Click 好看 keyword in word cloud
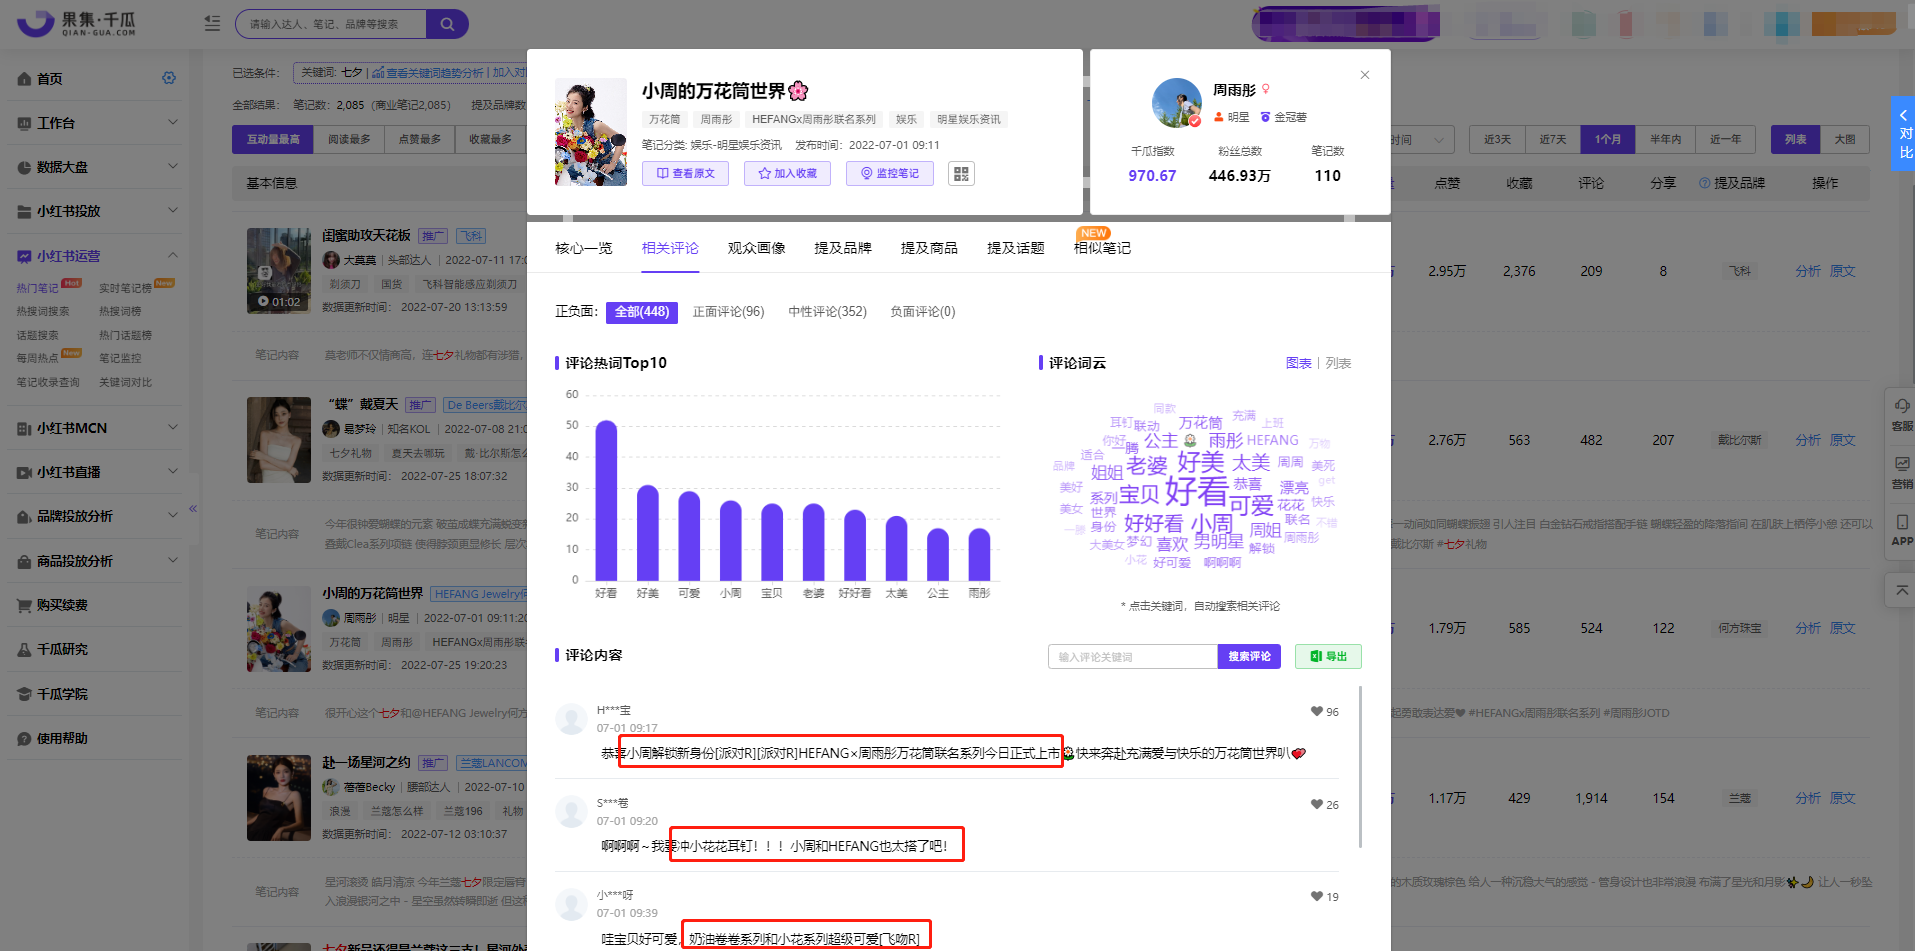The image size is (1915, 951). pos(1196,491)
